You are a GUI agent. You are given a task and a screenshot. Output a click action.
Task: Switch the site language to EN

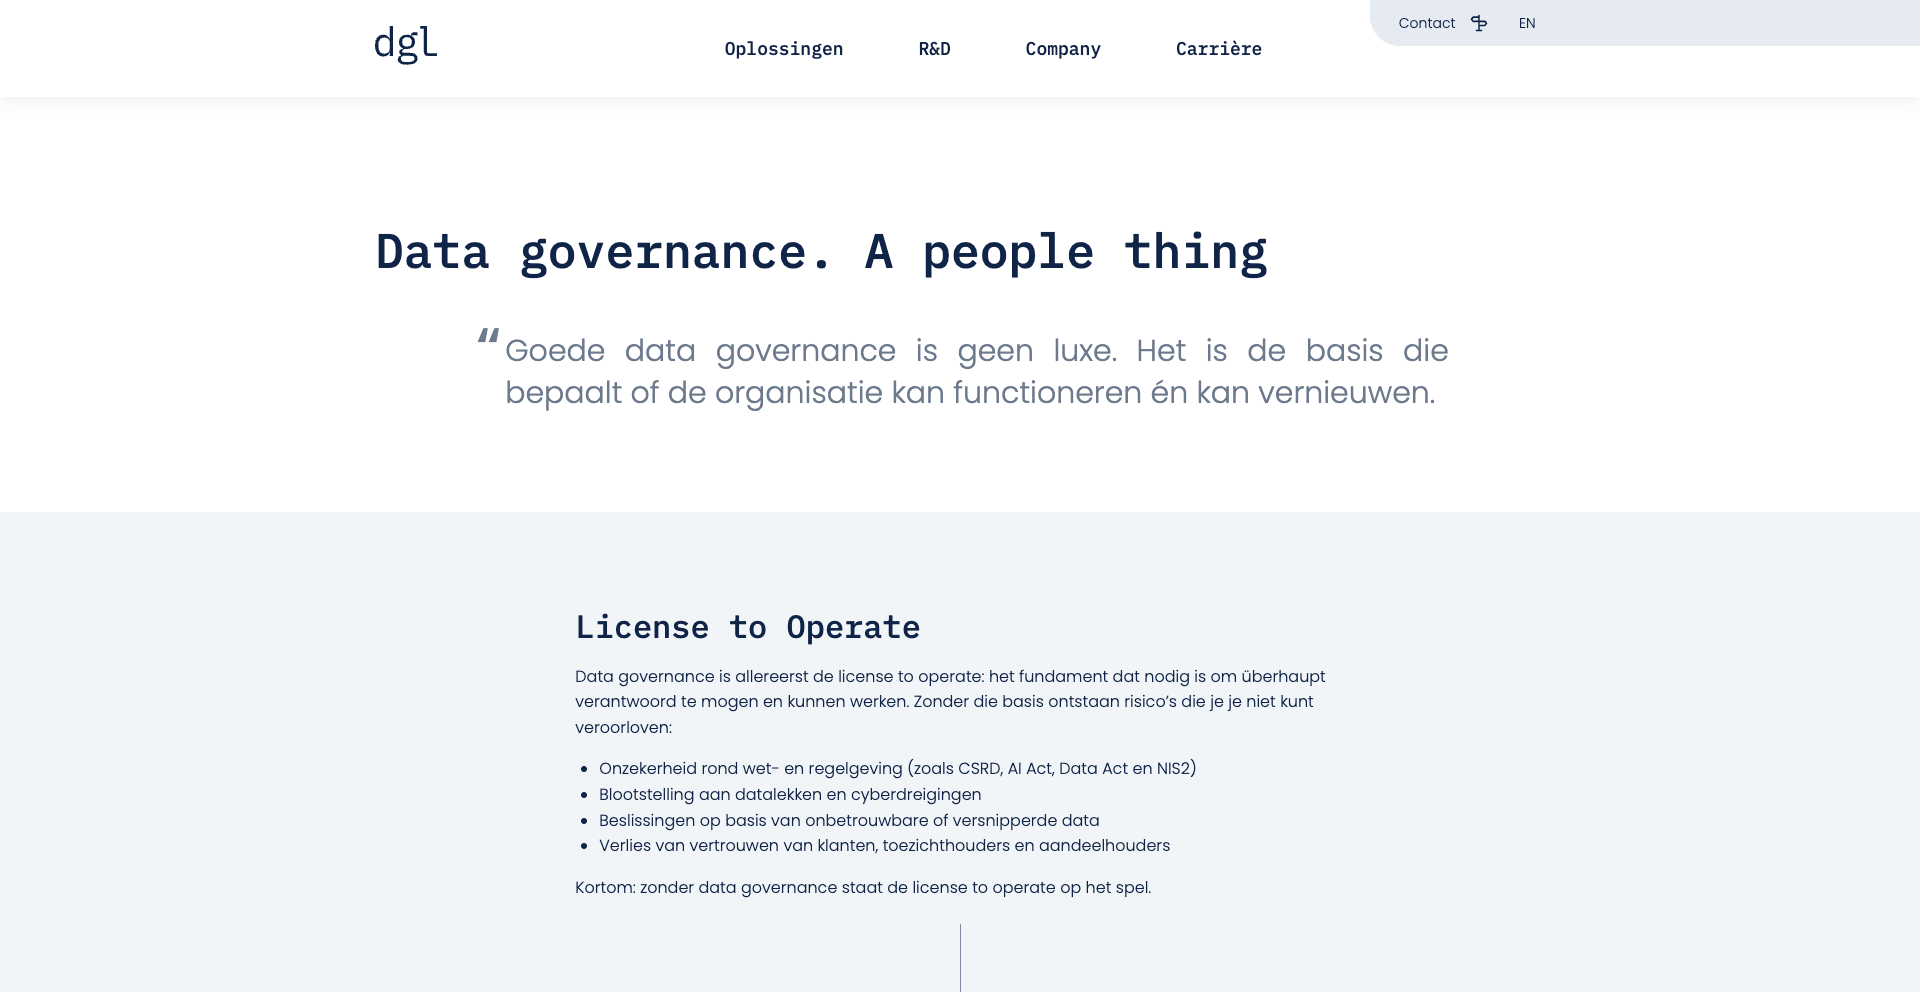pos(1527,22)
